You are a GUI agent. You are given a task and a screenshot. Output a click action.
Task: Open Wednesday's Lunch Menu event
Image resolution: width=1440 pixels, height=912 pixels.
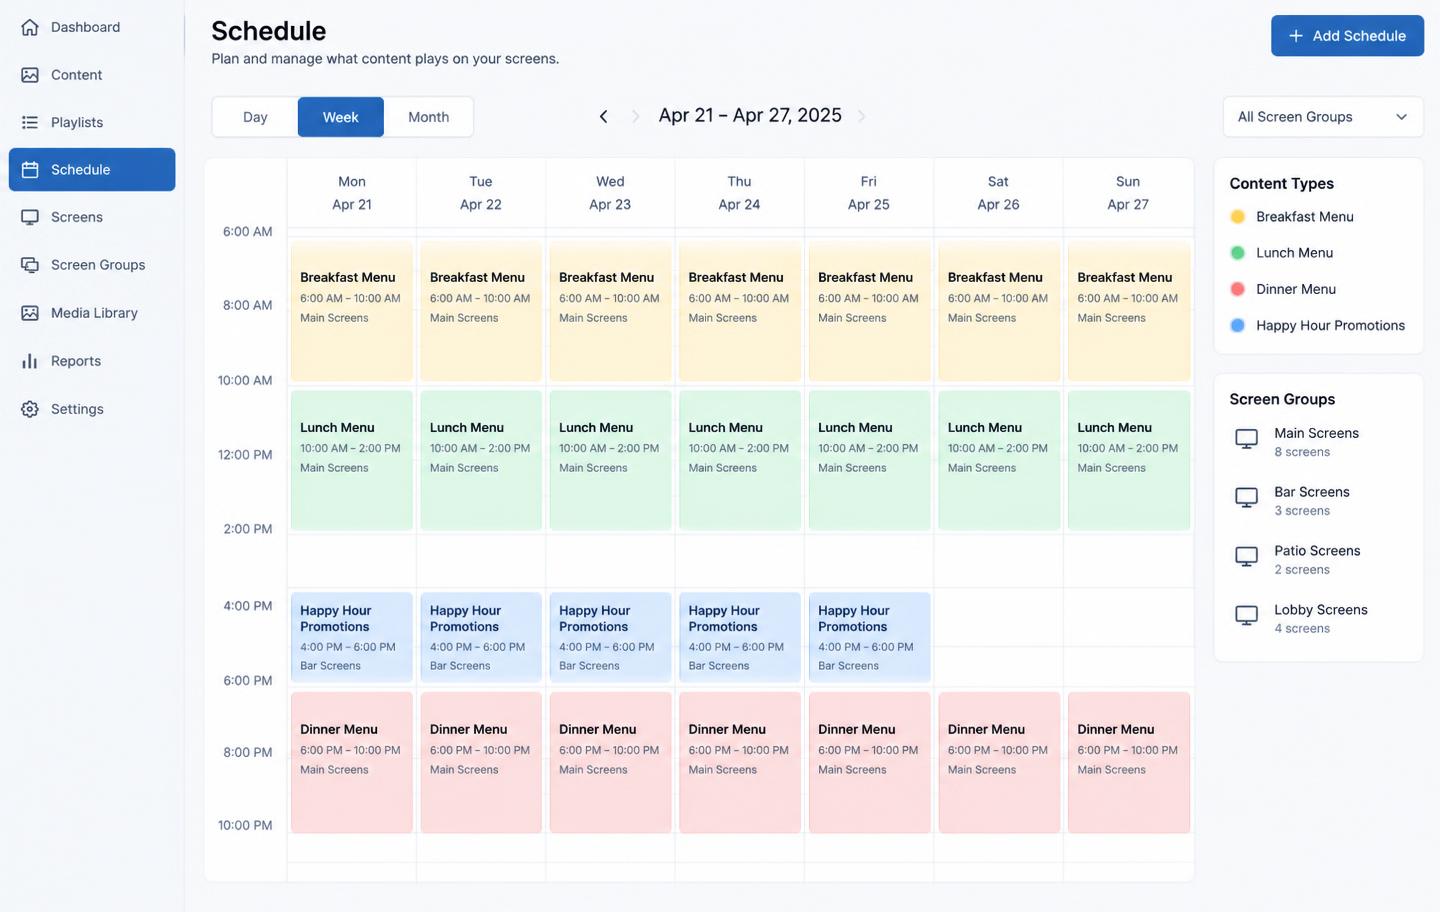[x=610, y=460]
